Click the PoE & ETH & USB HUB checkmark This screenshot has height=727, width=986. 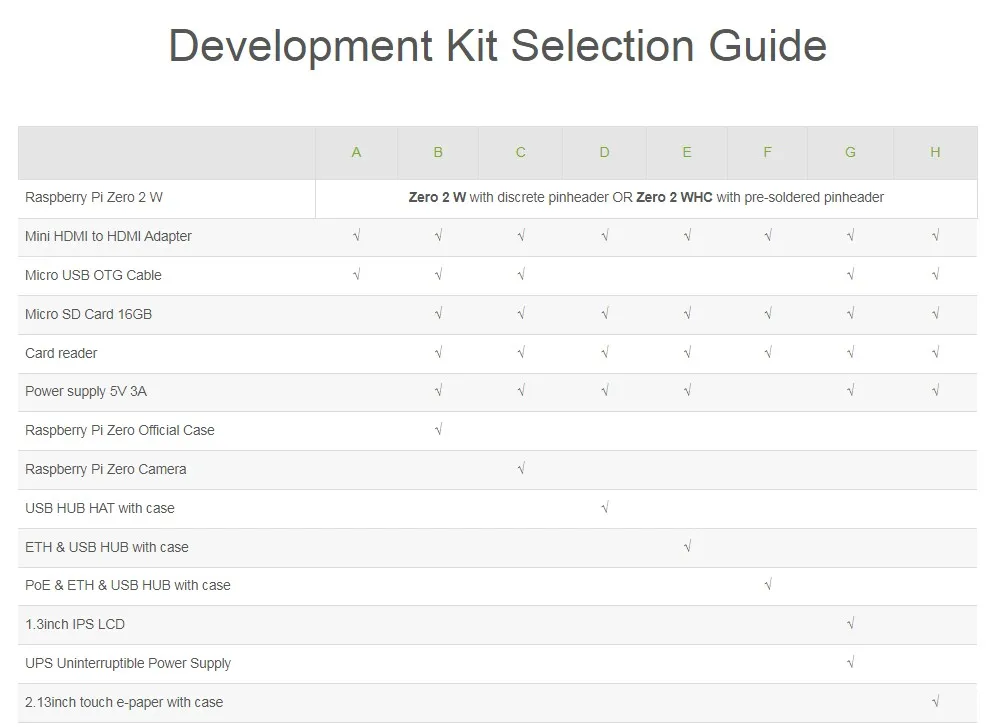(x=768, y=585)
